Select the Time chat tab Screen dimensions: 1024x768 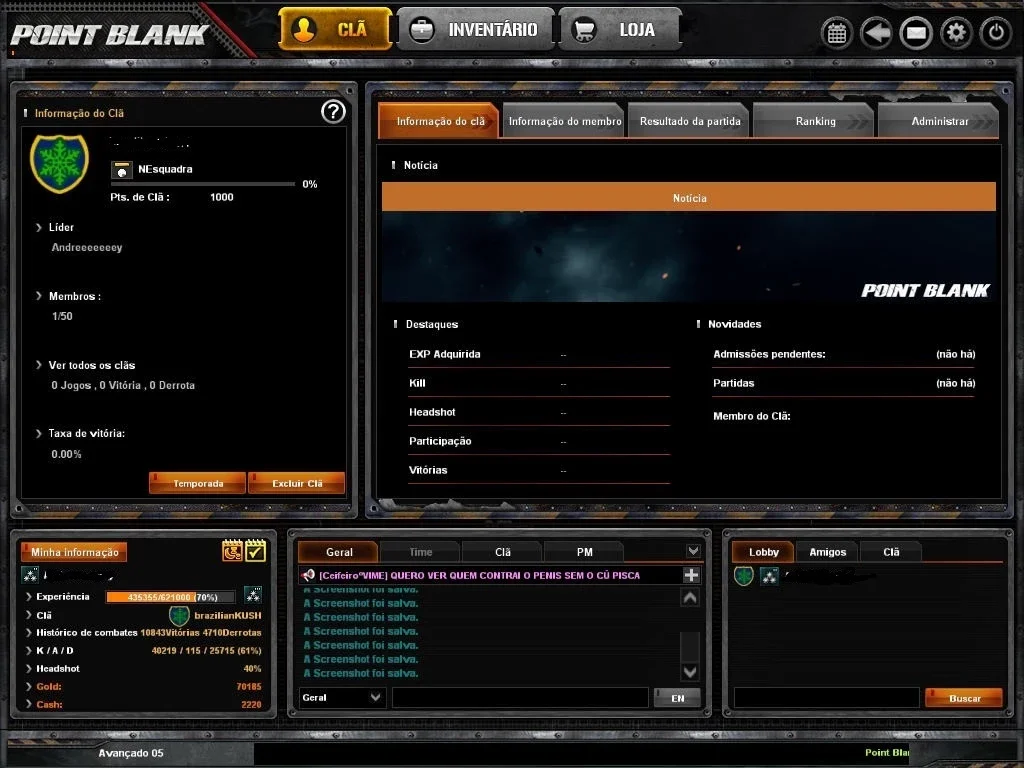(x=420, y=552)
